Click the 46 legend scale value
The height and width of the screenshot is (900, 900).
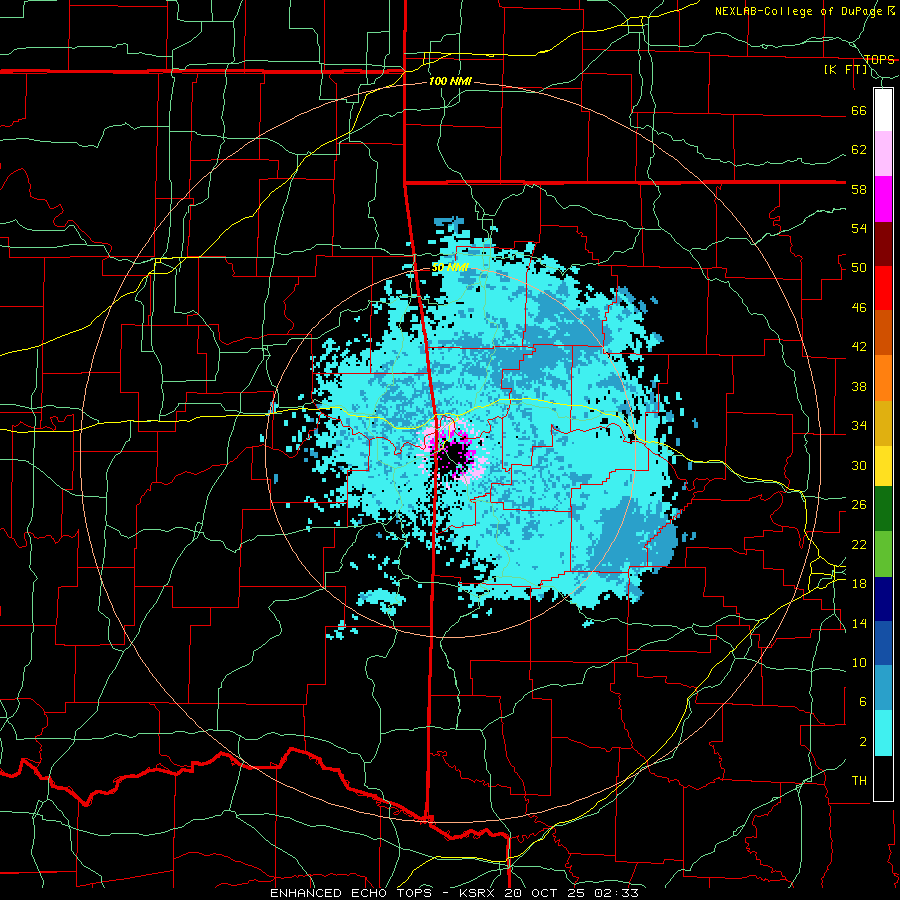click(859, 307)
